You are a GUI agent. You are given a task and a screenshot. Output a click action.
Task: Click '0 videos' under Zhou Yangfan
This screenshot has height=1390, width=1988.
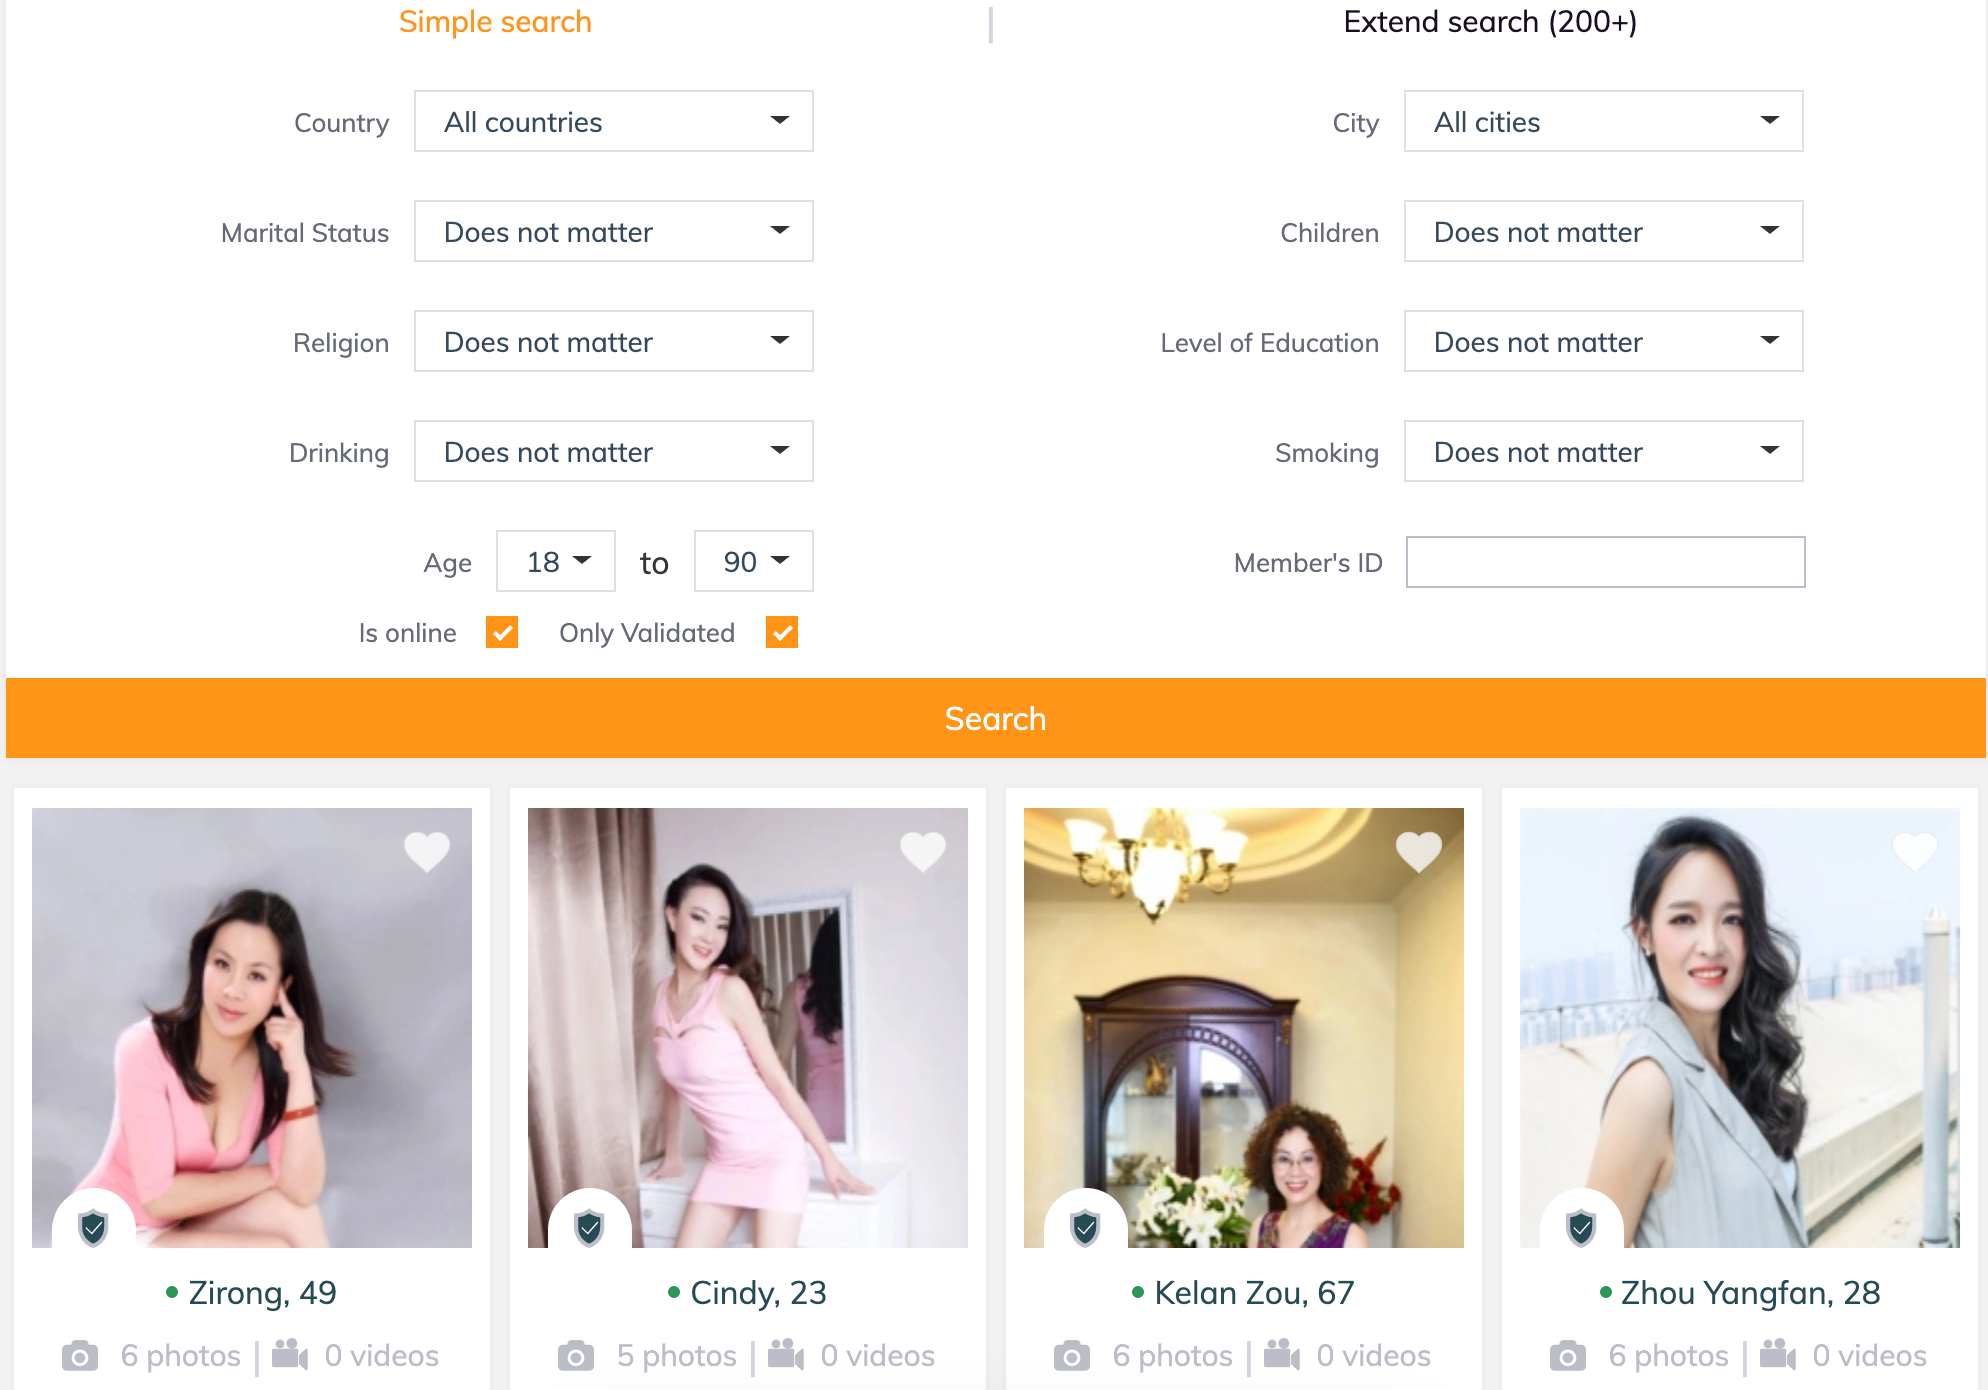tap(1870, 1356)
